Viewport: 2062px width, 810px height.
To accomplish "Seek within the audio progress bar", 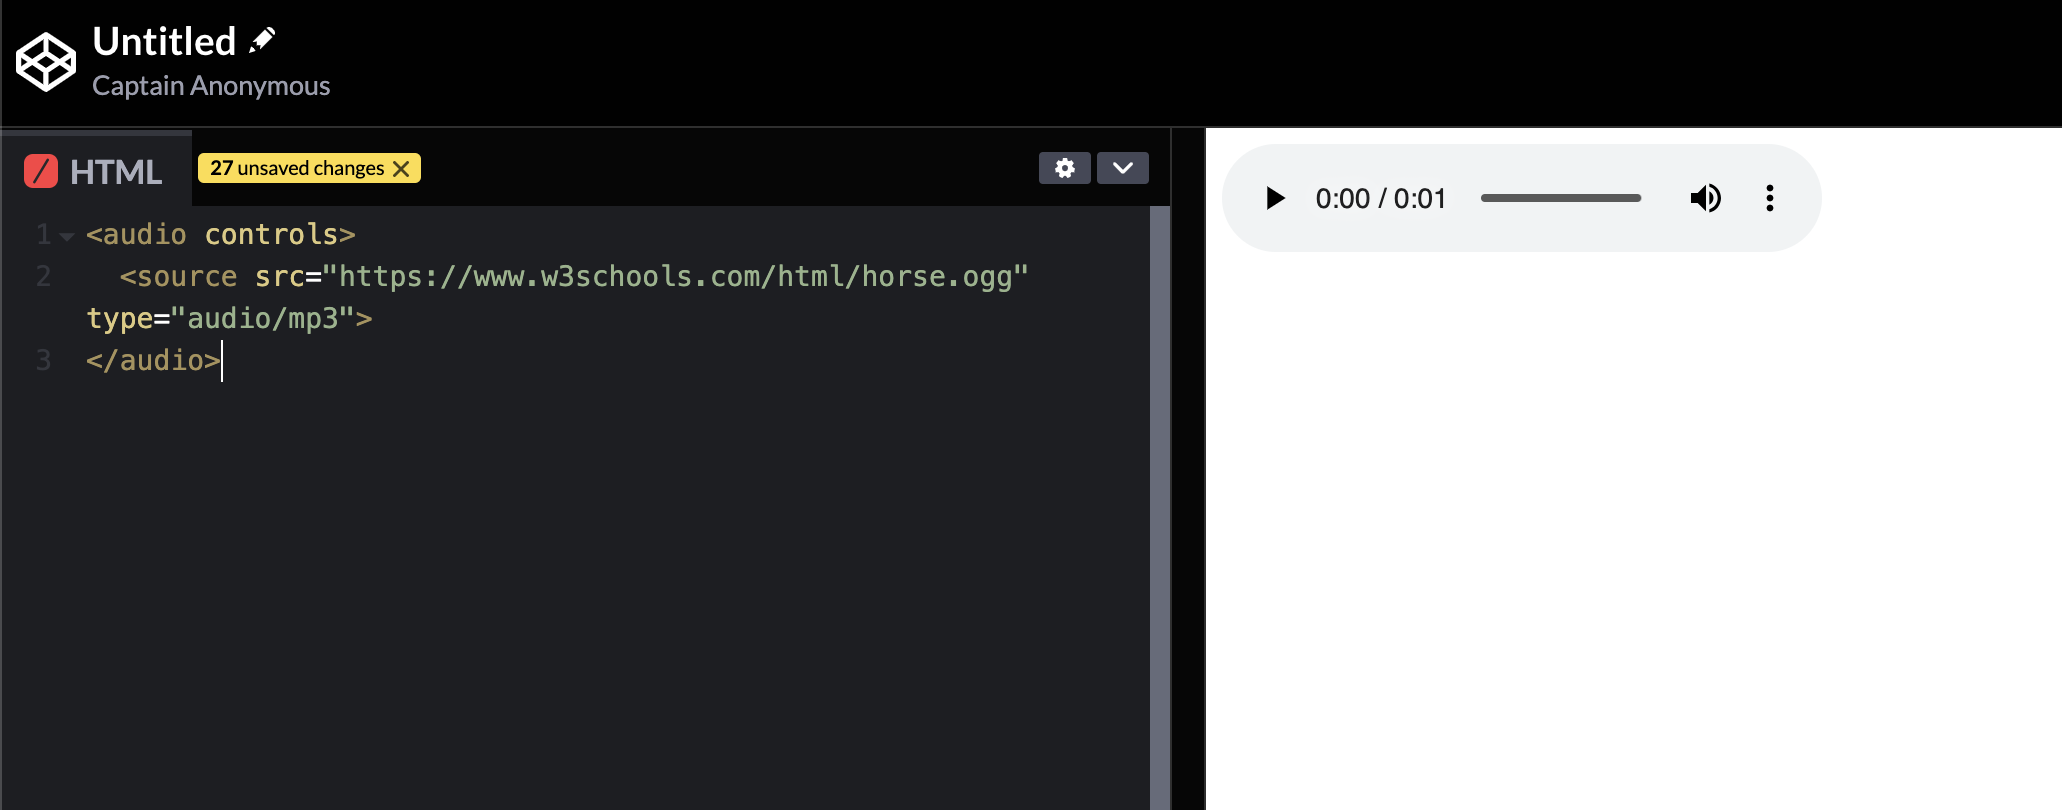I will coord(1561,198).
